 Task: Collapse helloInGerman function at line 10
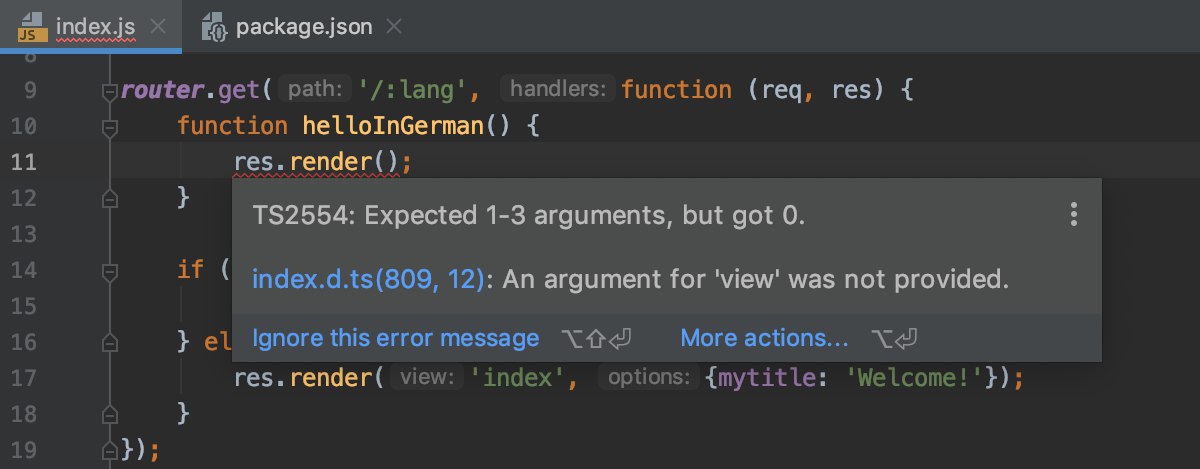click(110, 128)
